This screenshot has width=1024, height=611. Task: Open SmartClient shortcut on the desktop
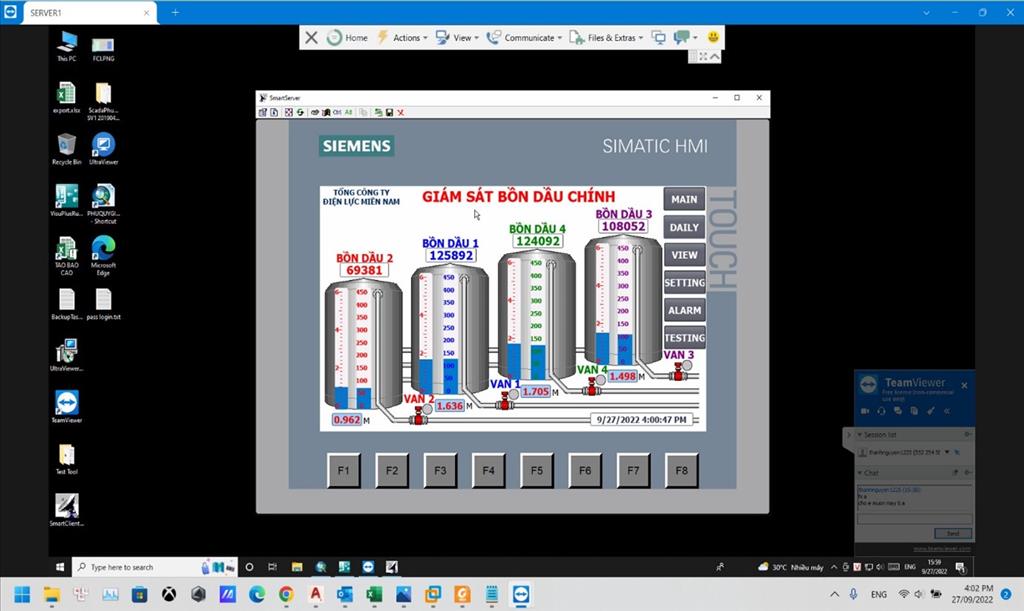tap(67, 510)
